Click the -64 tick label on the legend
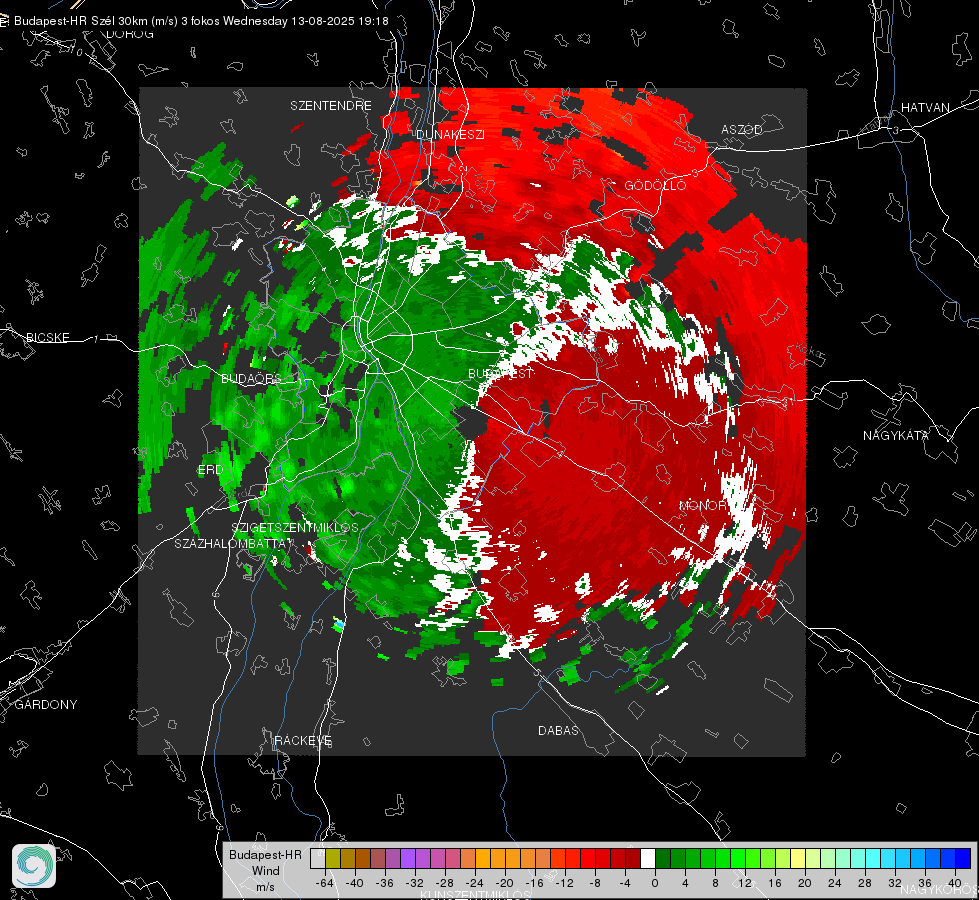Screen dimensions: 979x900 pos(324,883)
